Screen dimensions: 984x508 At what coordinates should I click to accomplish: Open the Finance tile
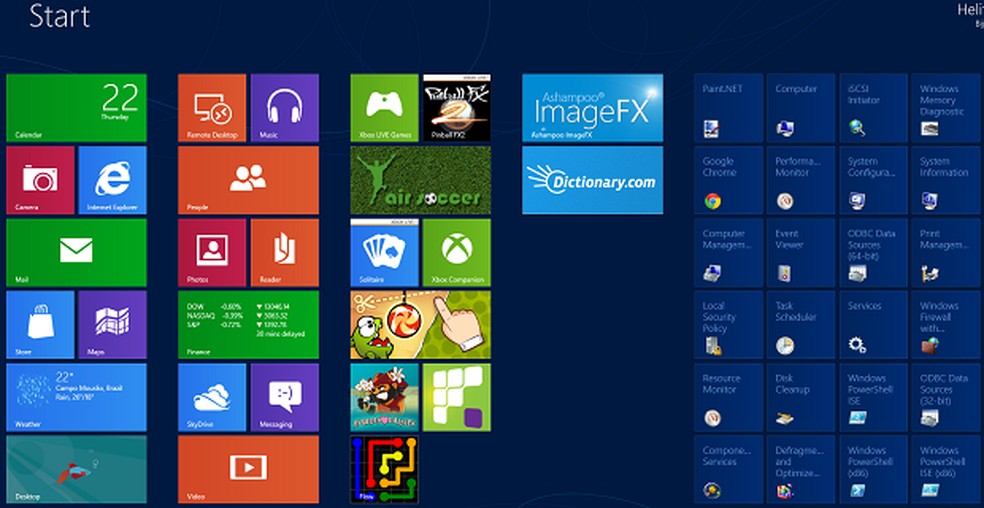tap(249, 325)
